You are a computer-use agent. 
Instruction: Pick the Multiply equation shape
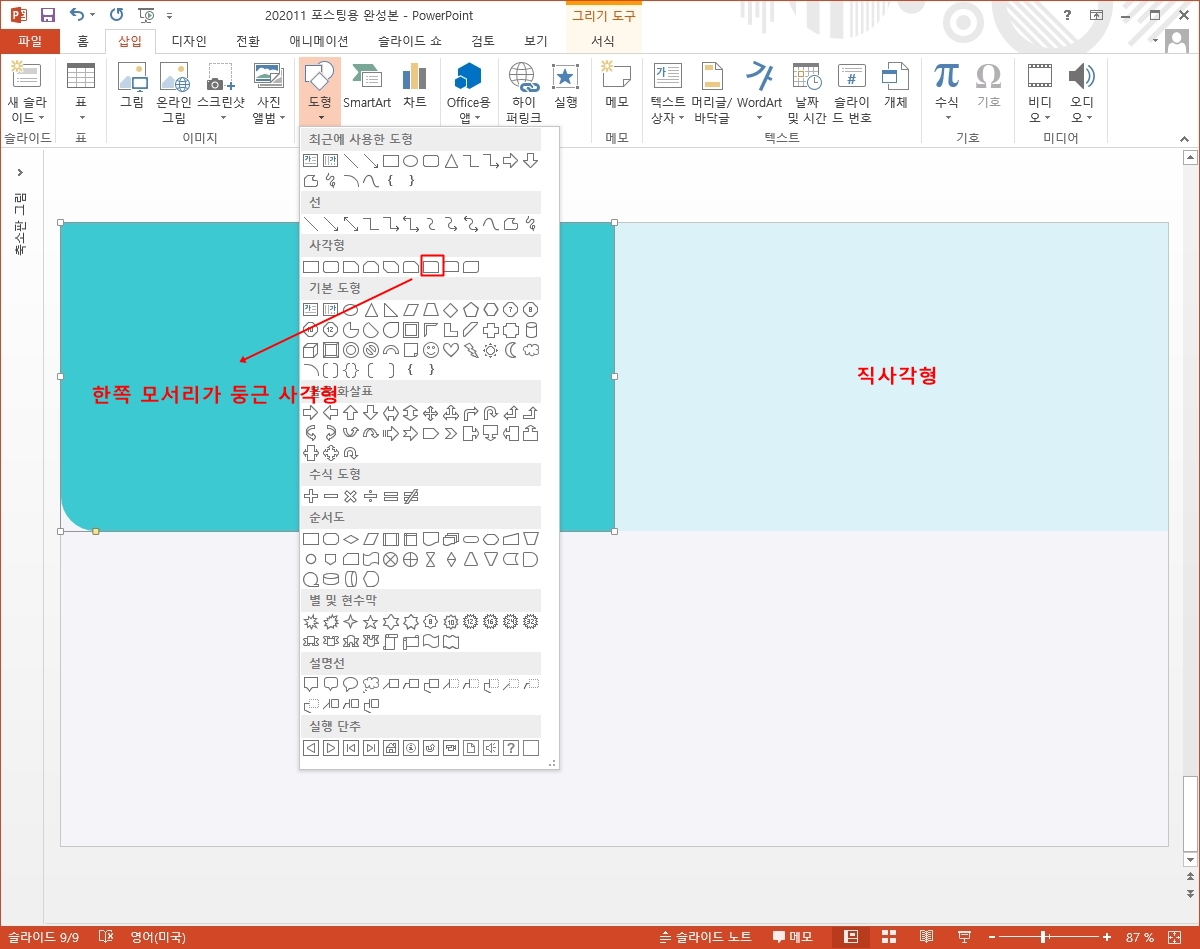click(x=350, y=496)
